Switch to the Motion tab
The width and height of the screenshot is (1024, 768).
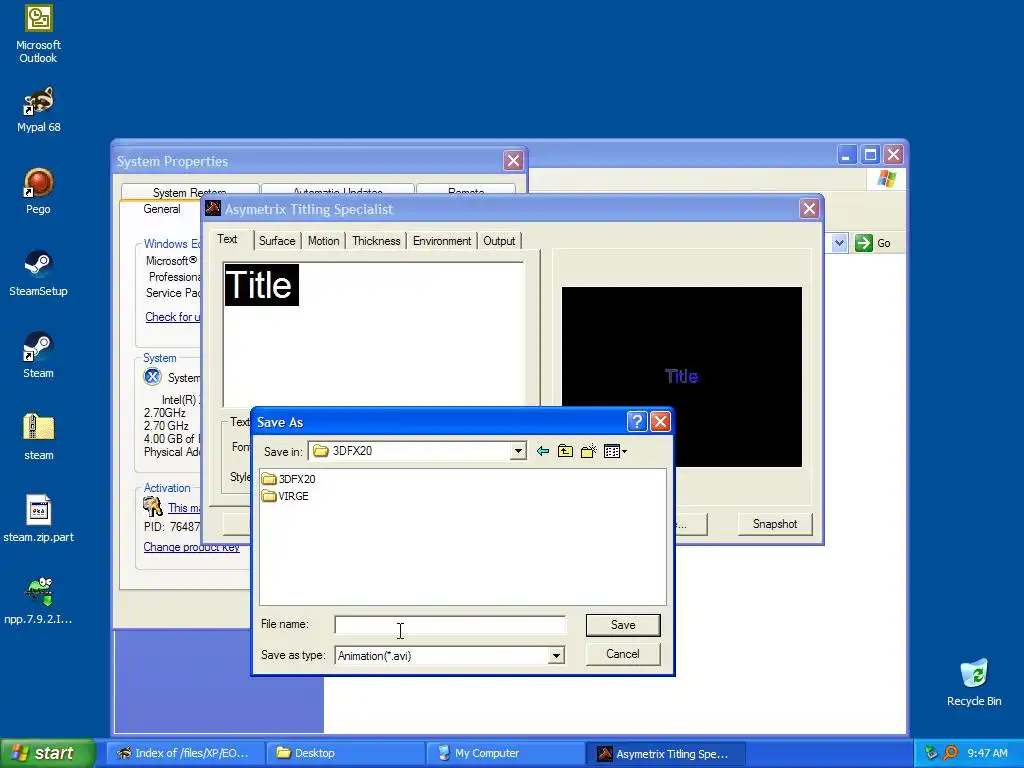click(323, 241)
